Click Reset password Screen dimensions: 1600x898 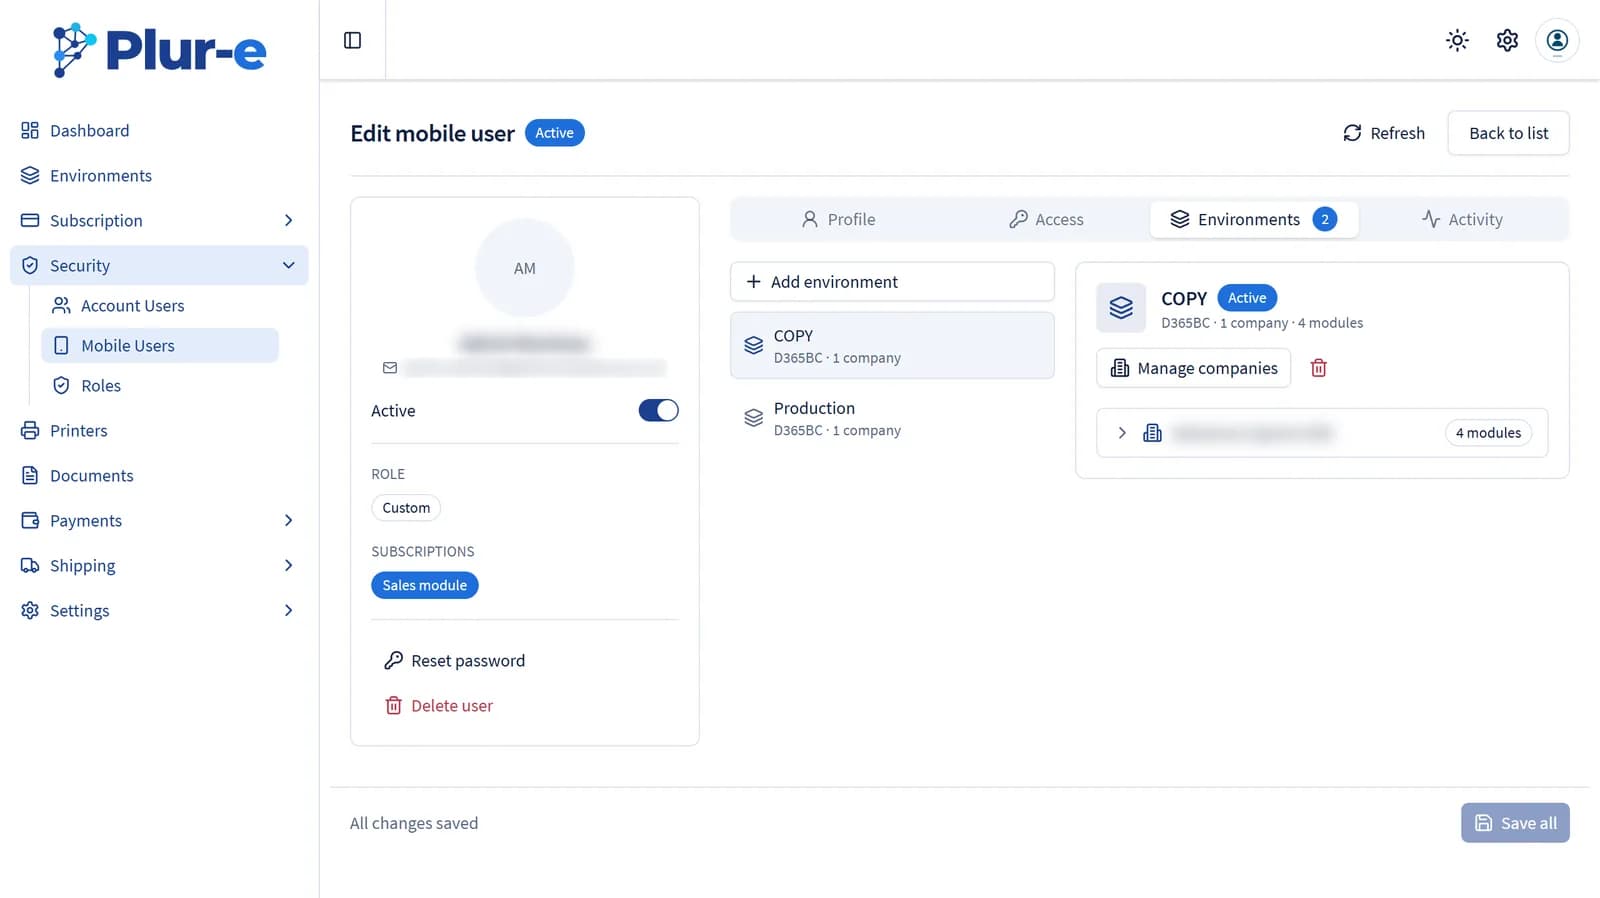455,661
